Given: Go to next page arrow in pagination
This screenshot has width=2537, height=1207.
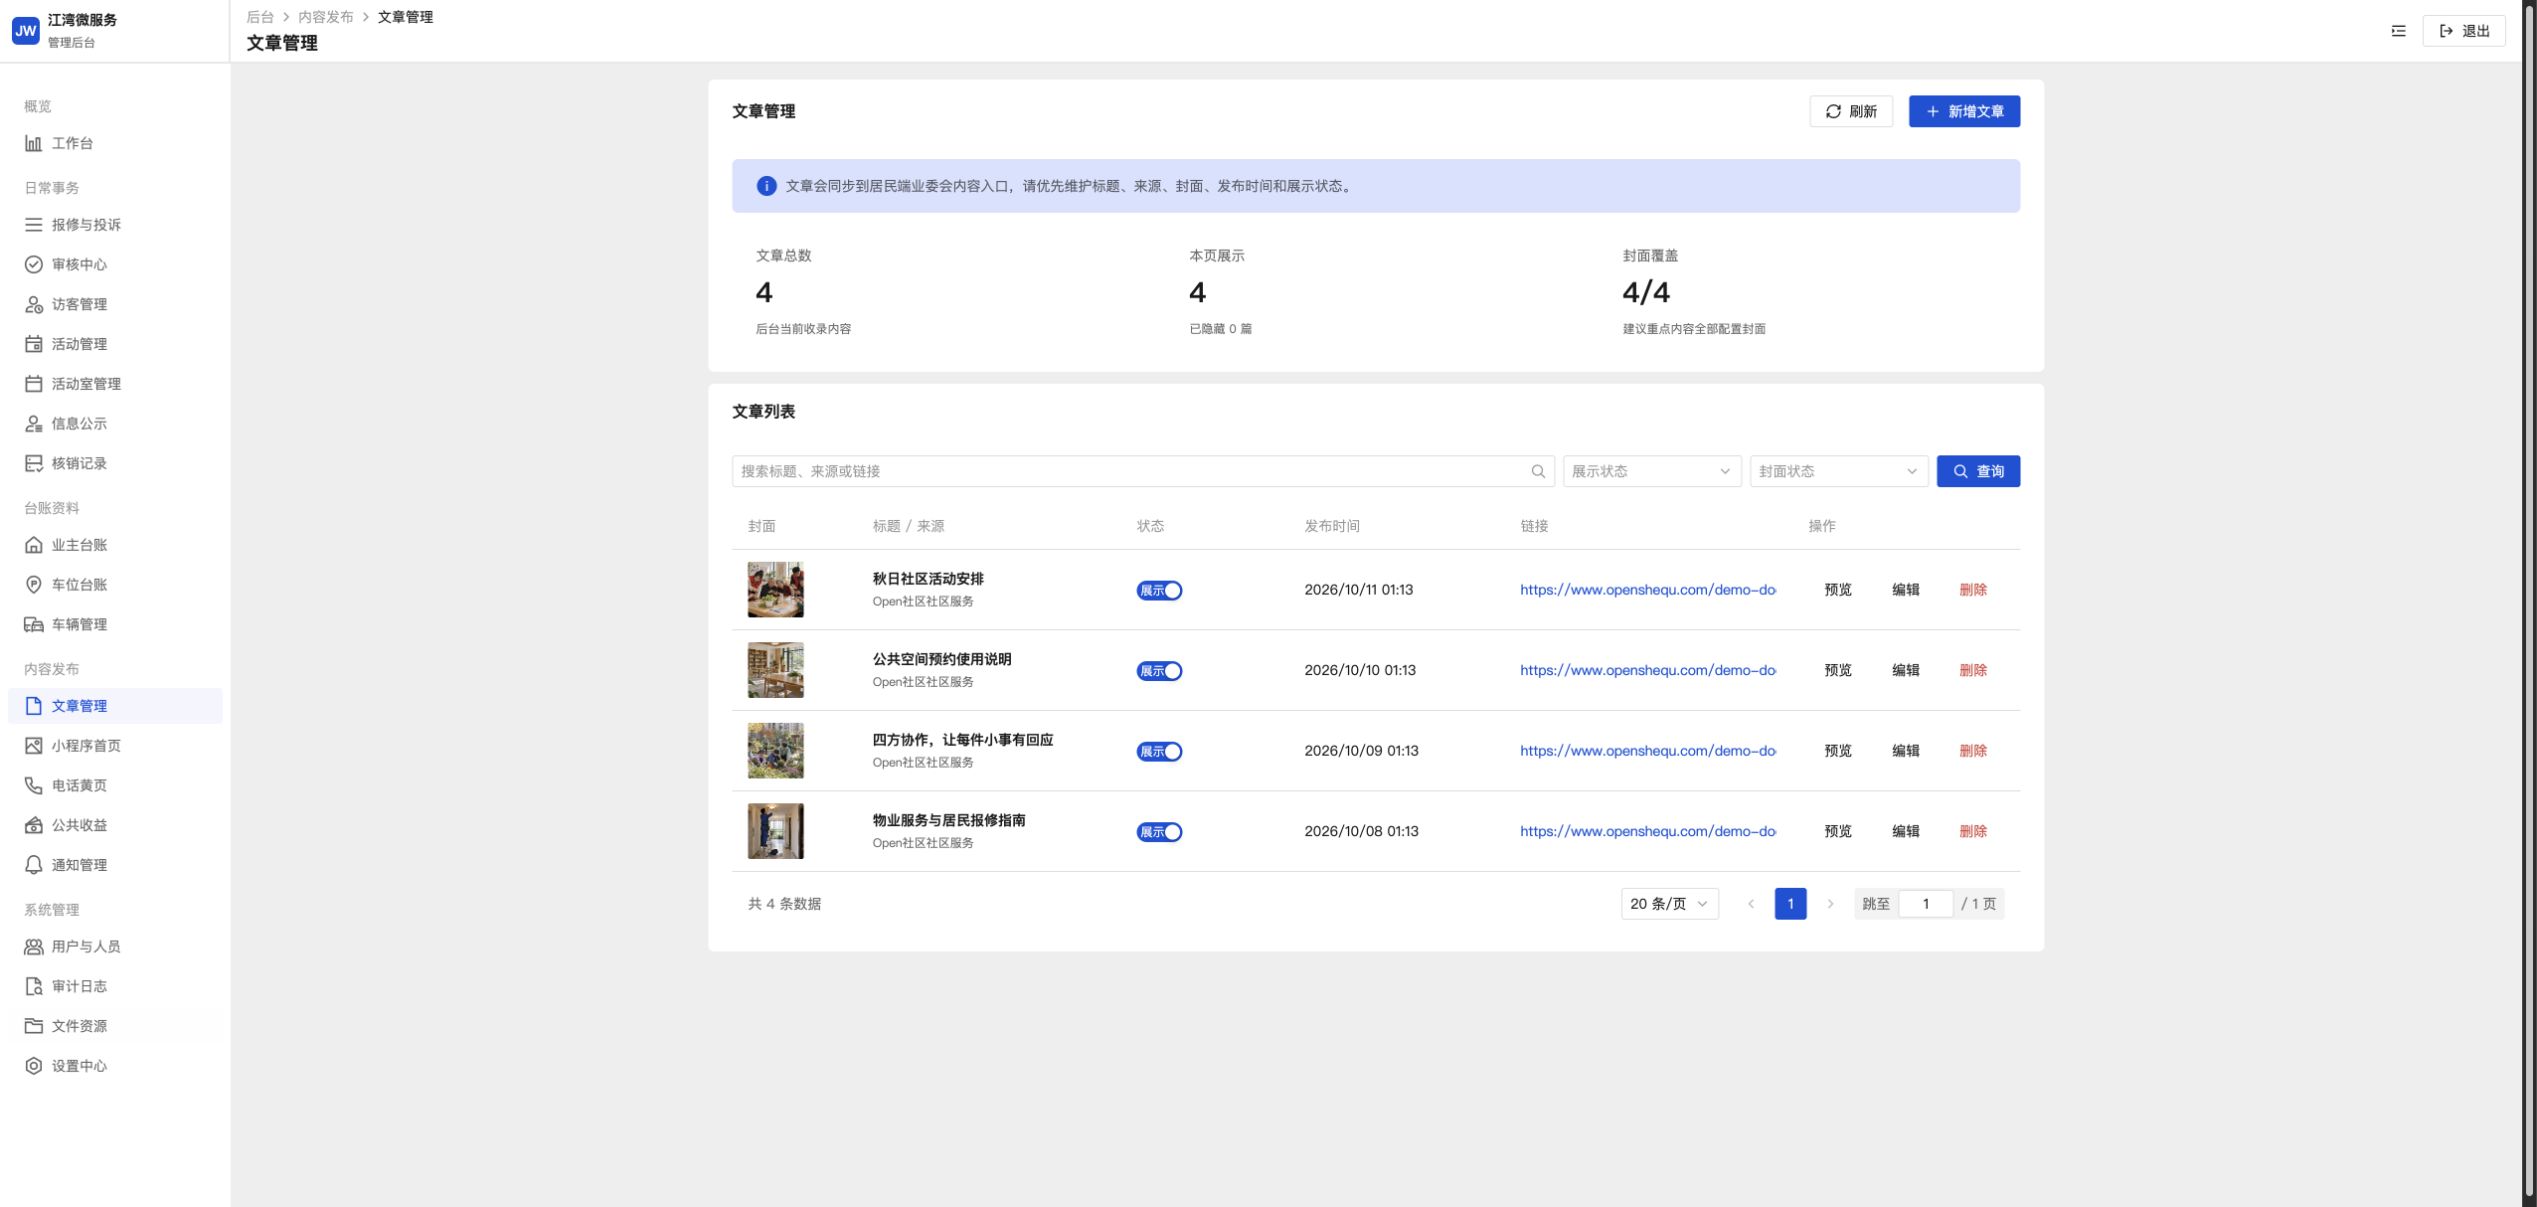Looking at the screenshot, I should click(1830, 904).
